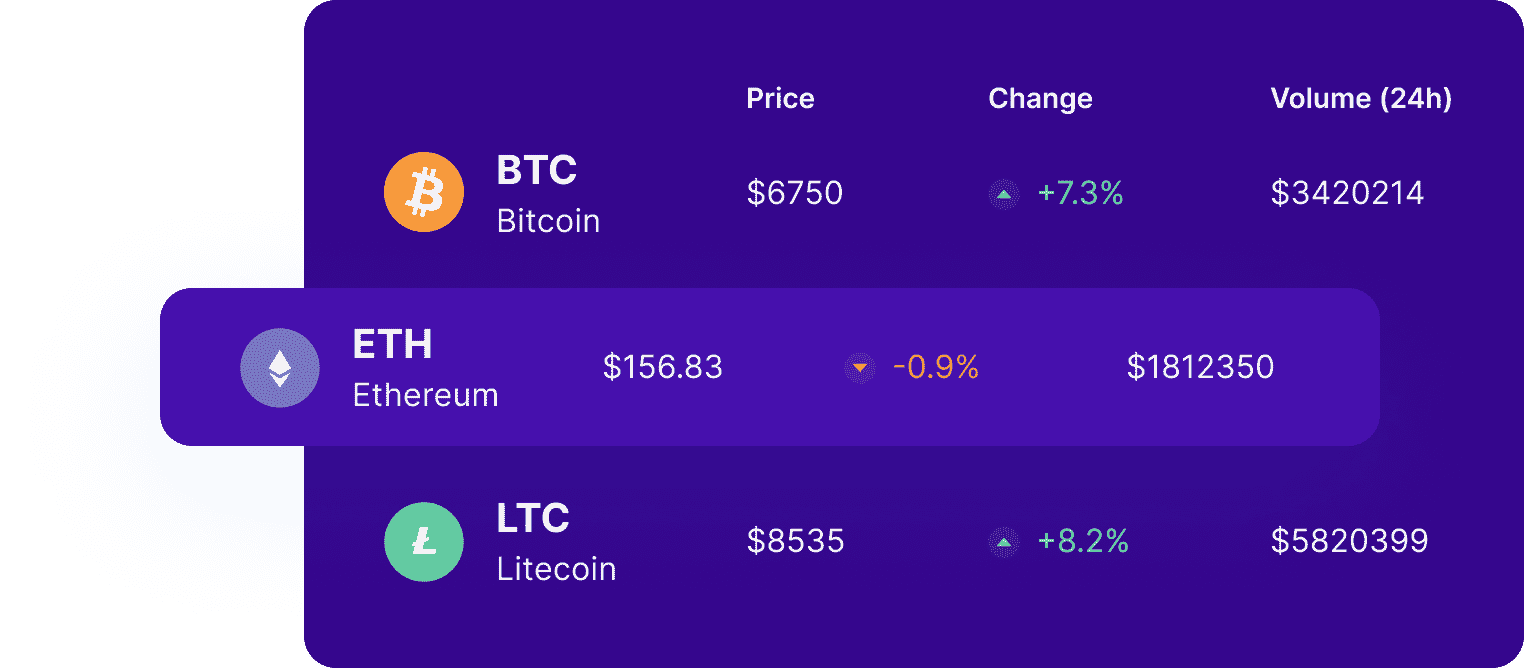Screen dimensions: 1540x668
Task: Click Litecoin's +8.2% change value
Action: 1083,542
